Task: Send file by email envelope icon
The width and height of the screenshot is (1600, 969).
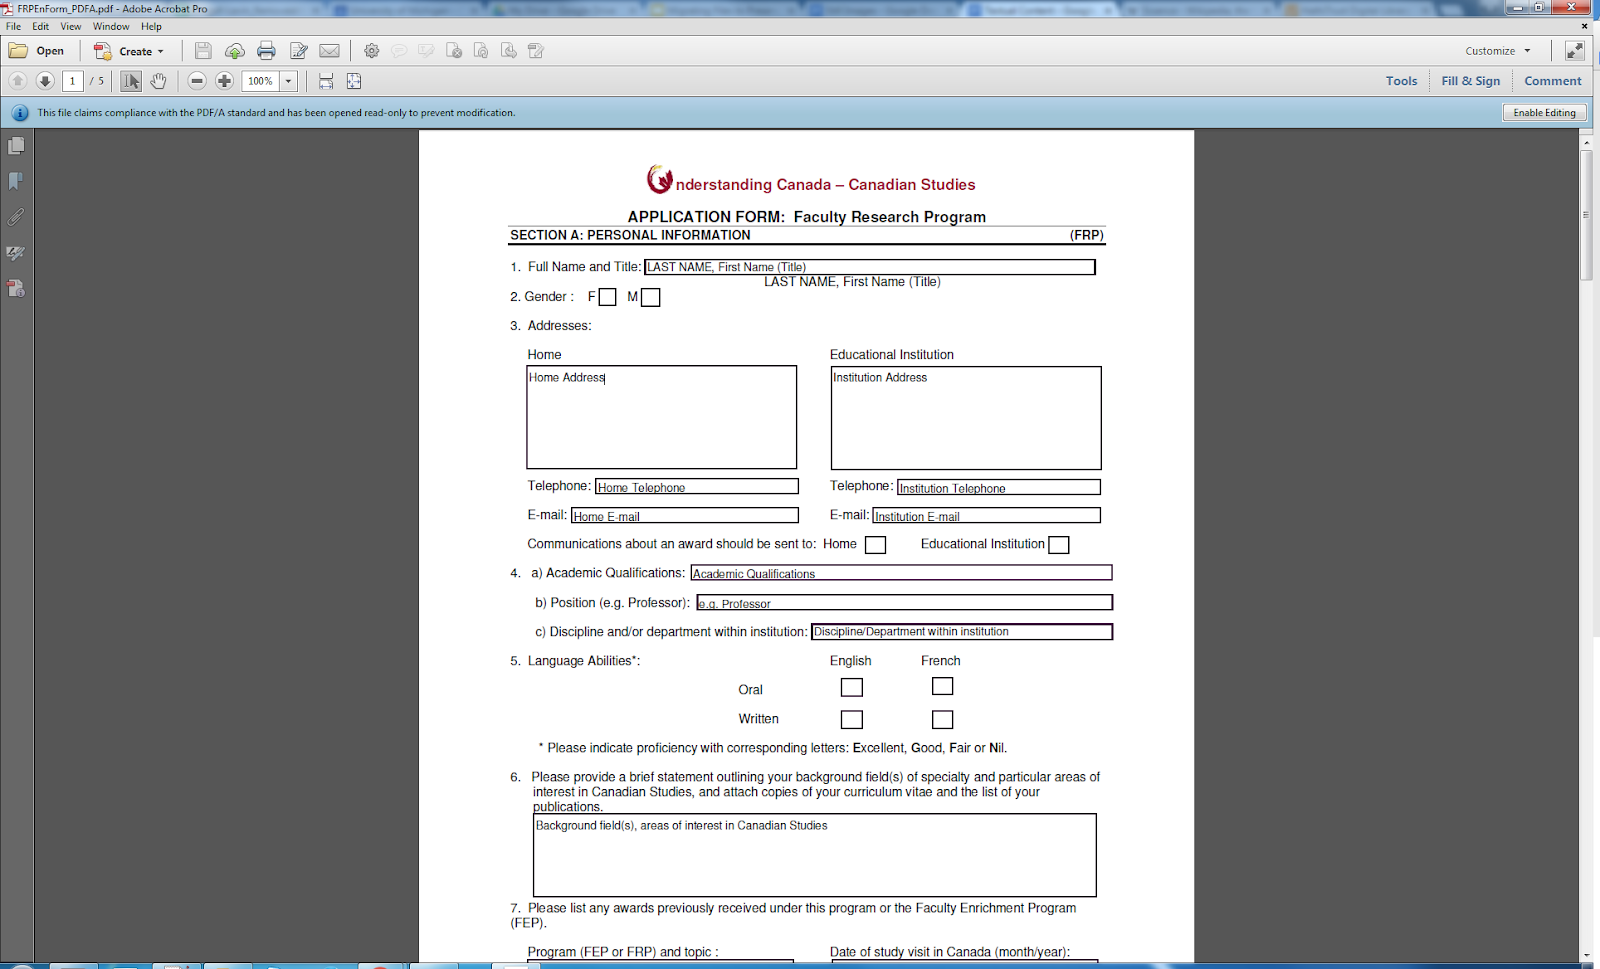Action: (x=329, y=51)
